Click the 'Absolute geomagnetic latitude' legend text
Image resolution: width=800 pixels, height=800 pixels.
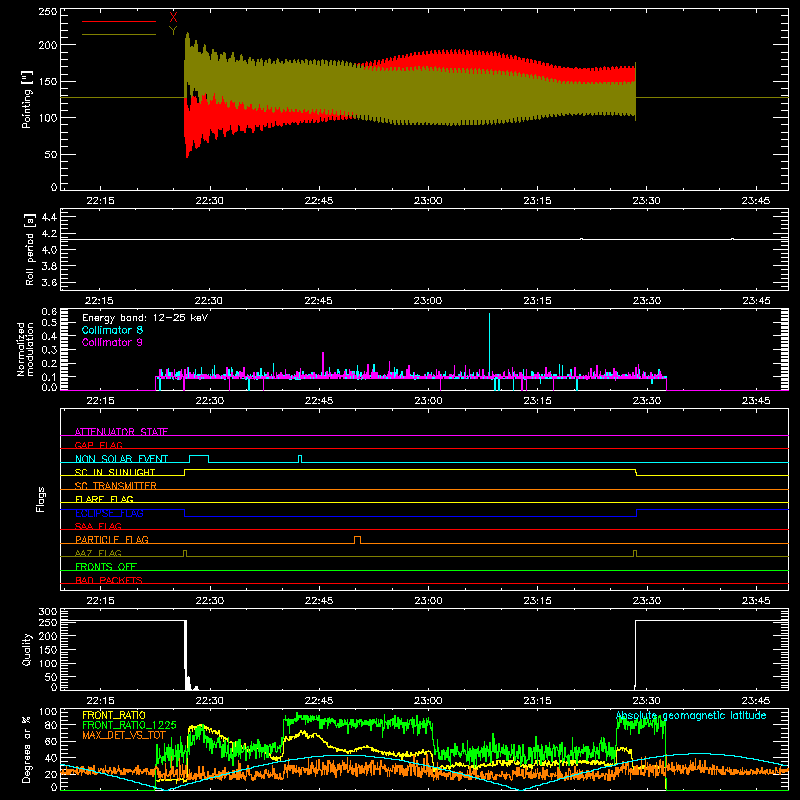pyautogui.click(x=691, y=715)
